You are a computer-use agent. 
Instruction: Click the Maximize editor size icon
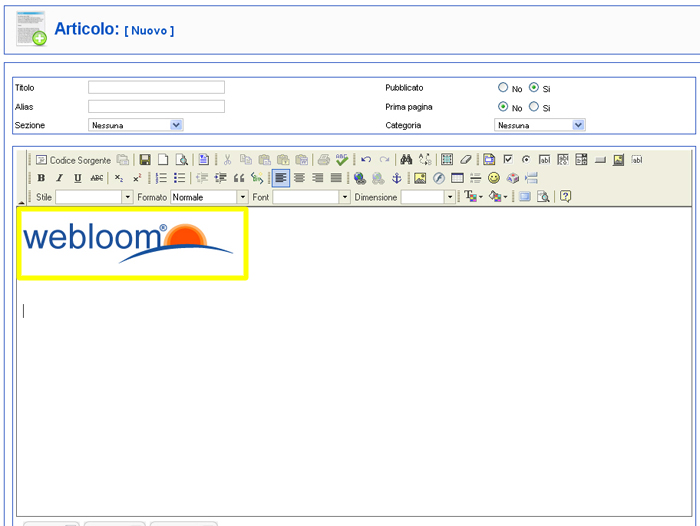tap(525, 196)
